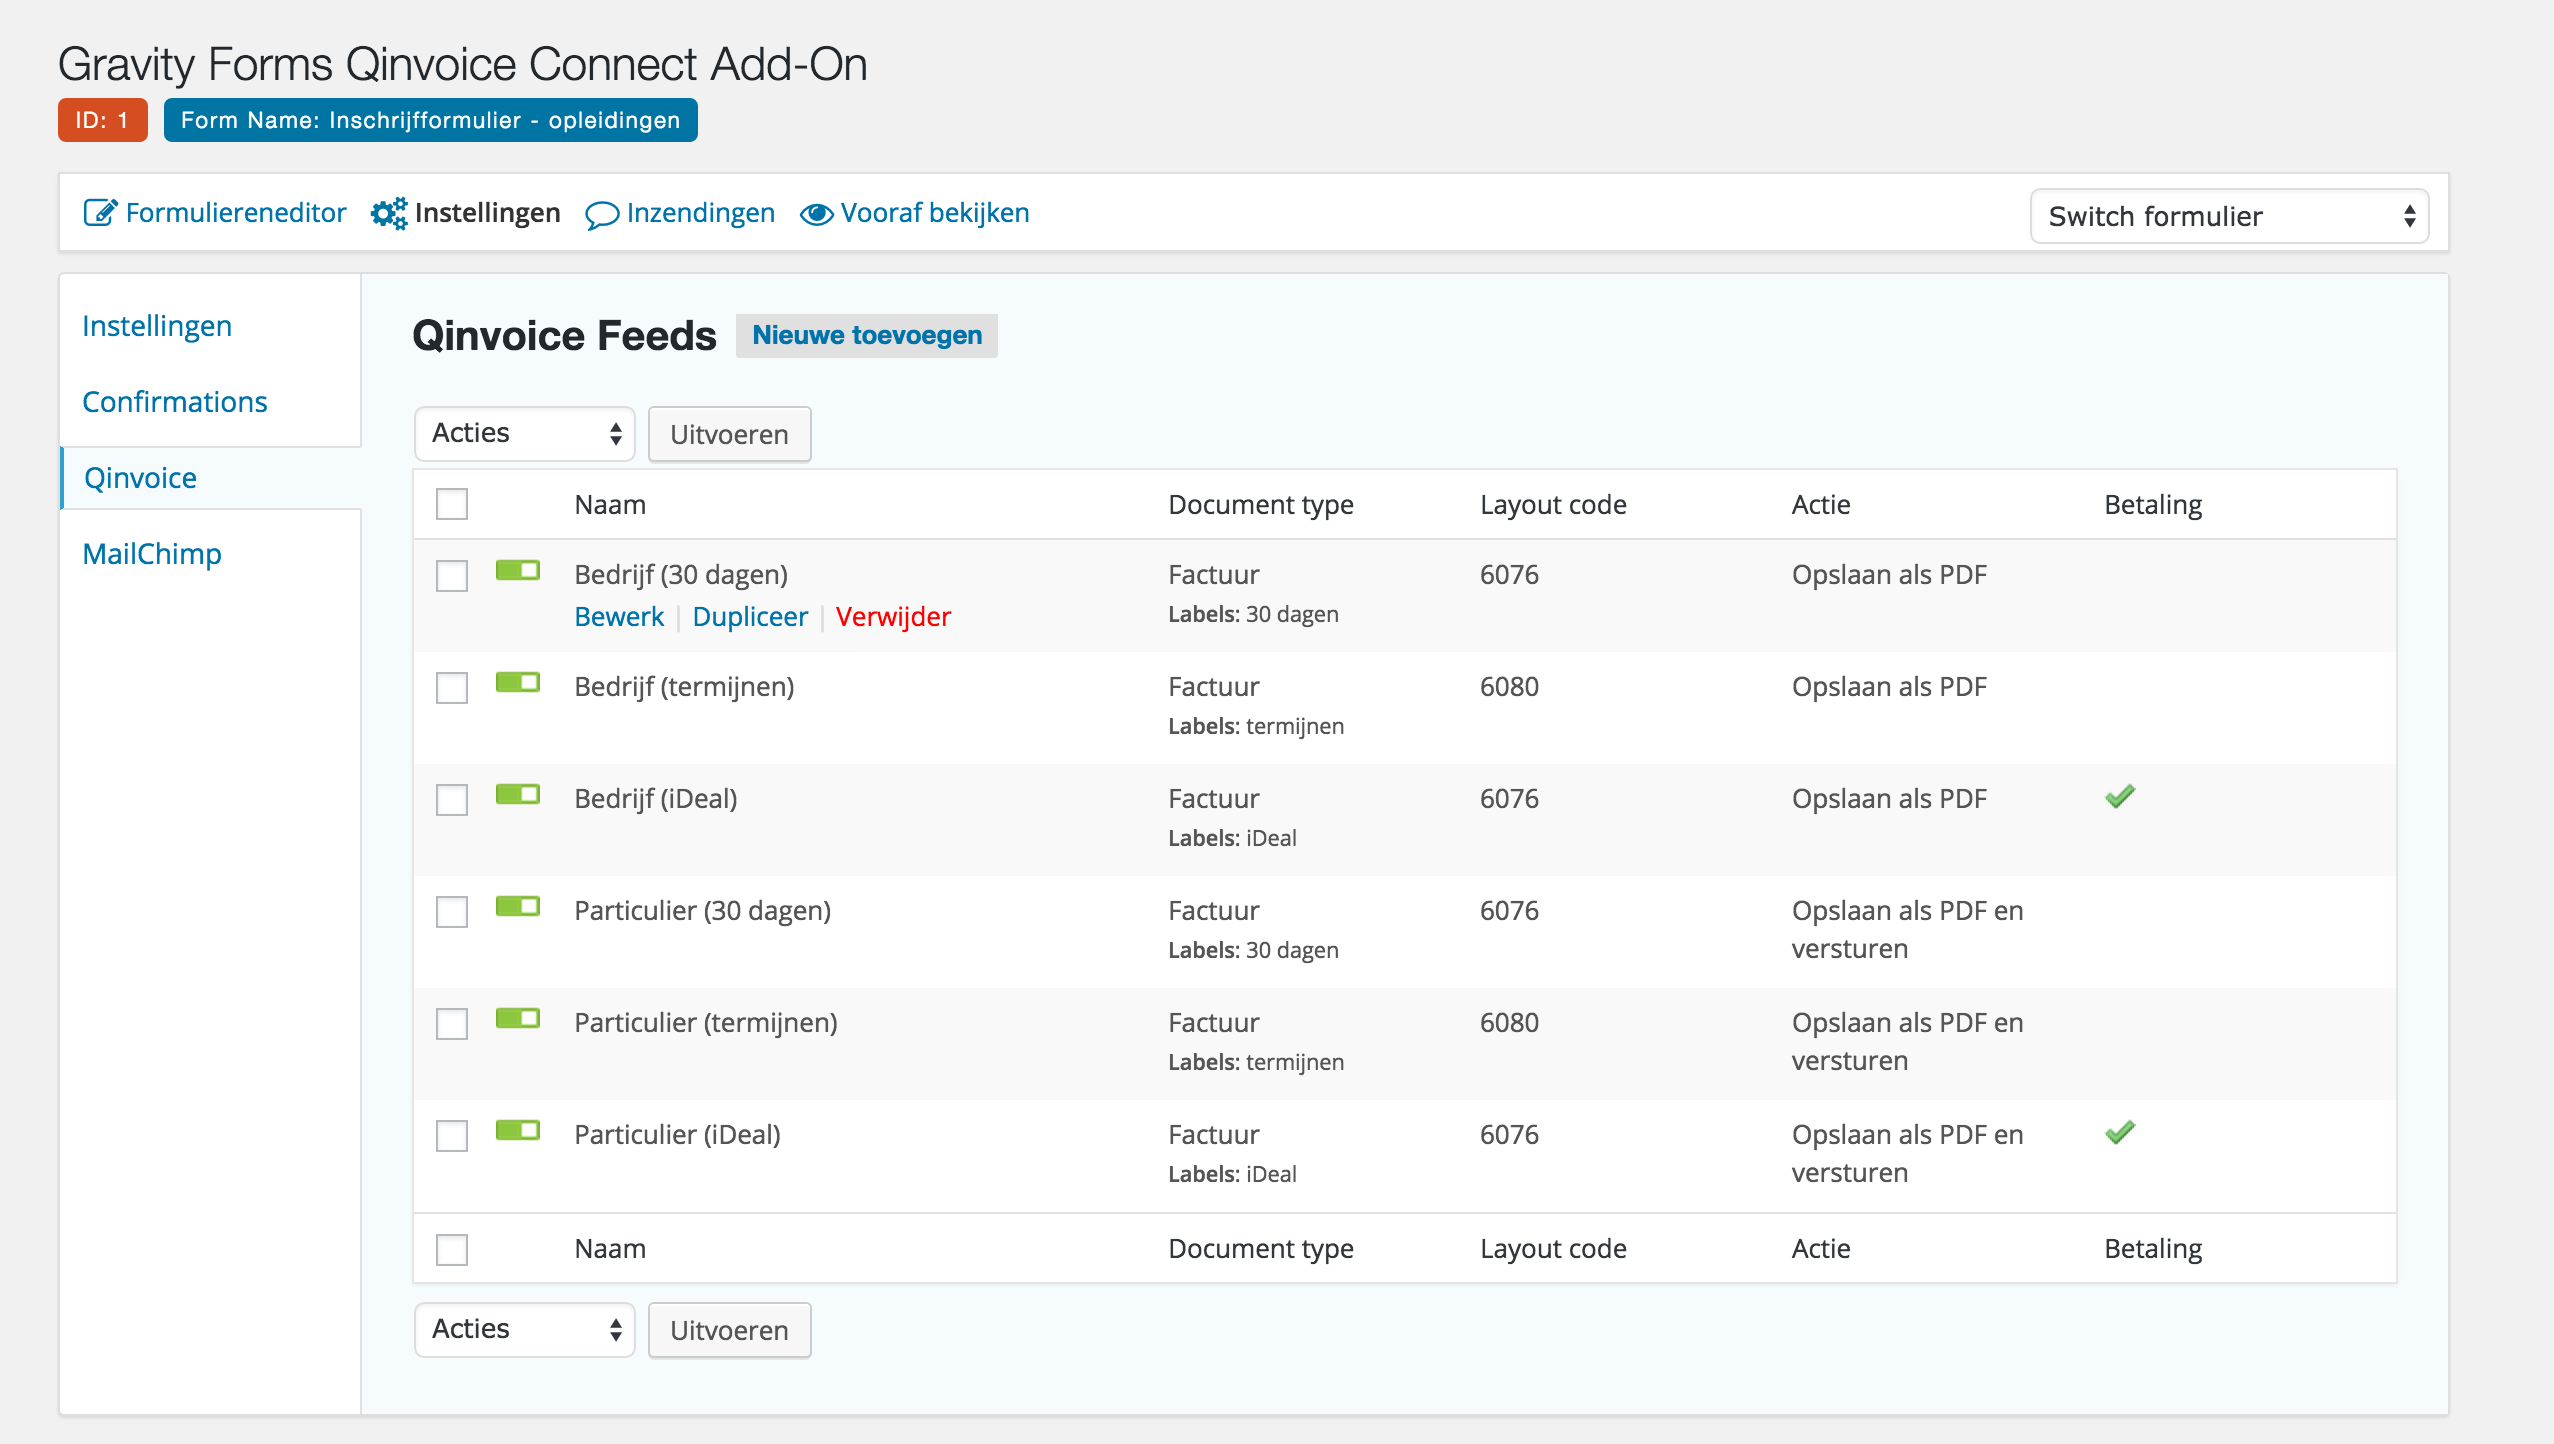Open the bottom Acties bulk dropdown
This screenshot has height=1444, width=2554.
coord(525,1330)
